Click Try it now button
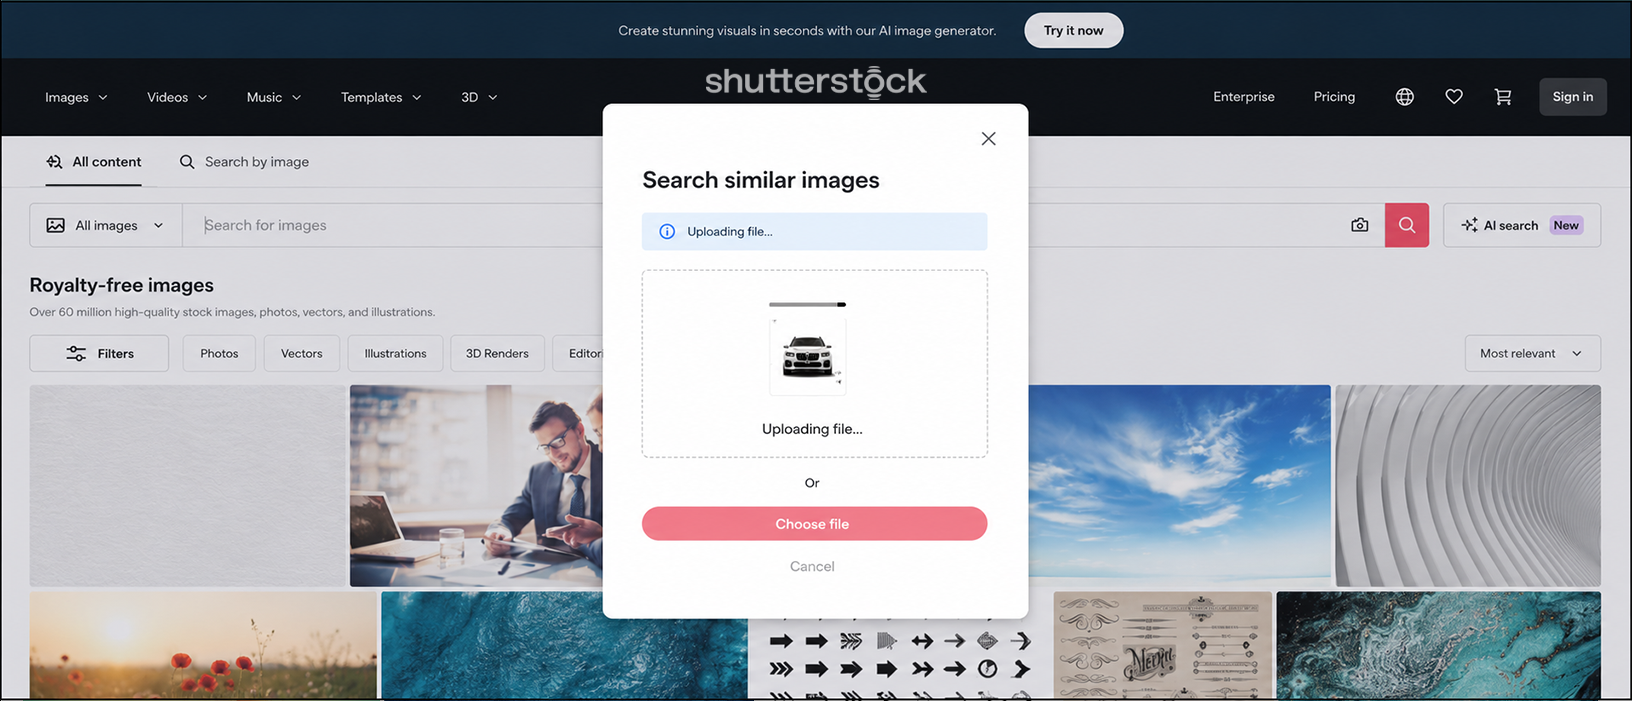The height and width of the screenshot is (701, 1632). point(1073,30)
